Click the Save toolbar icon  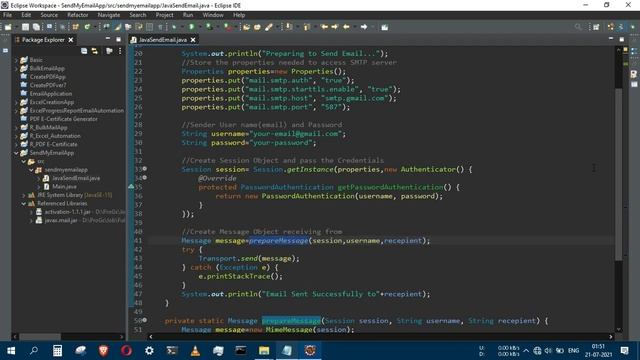[25, 27]
